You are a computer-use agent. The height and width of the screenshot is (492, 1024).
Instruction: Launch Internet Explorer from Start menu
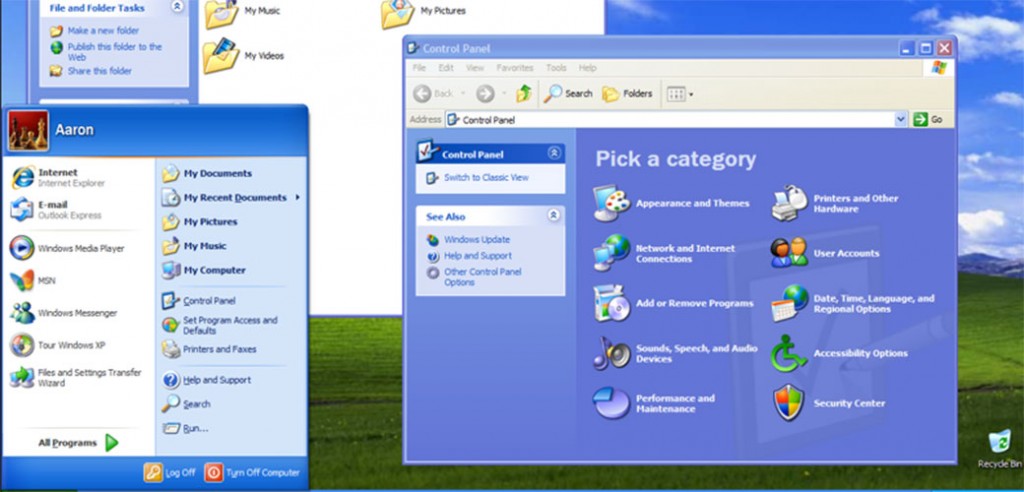click(x=59, y=178)
